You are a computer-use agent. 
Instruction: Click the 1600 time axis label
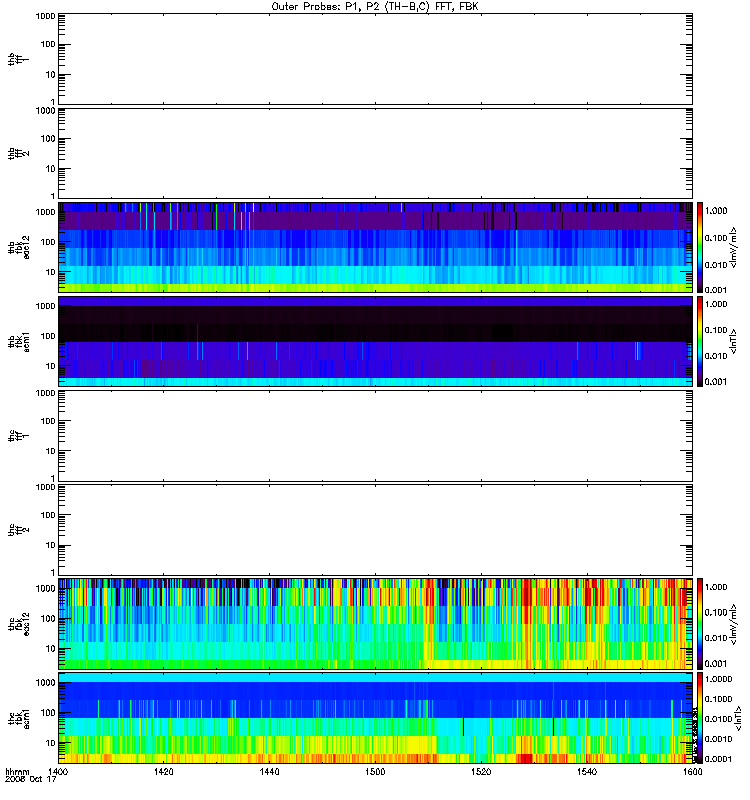pyautogui.click(x=692, y=772)
